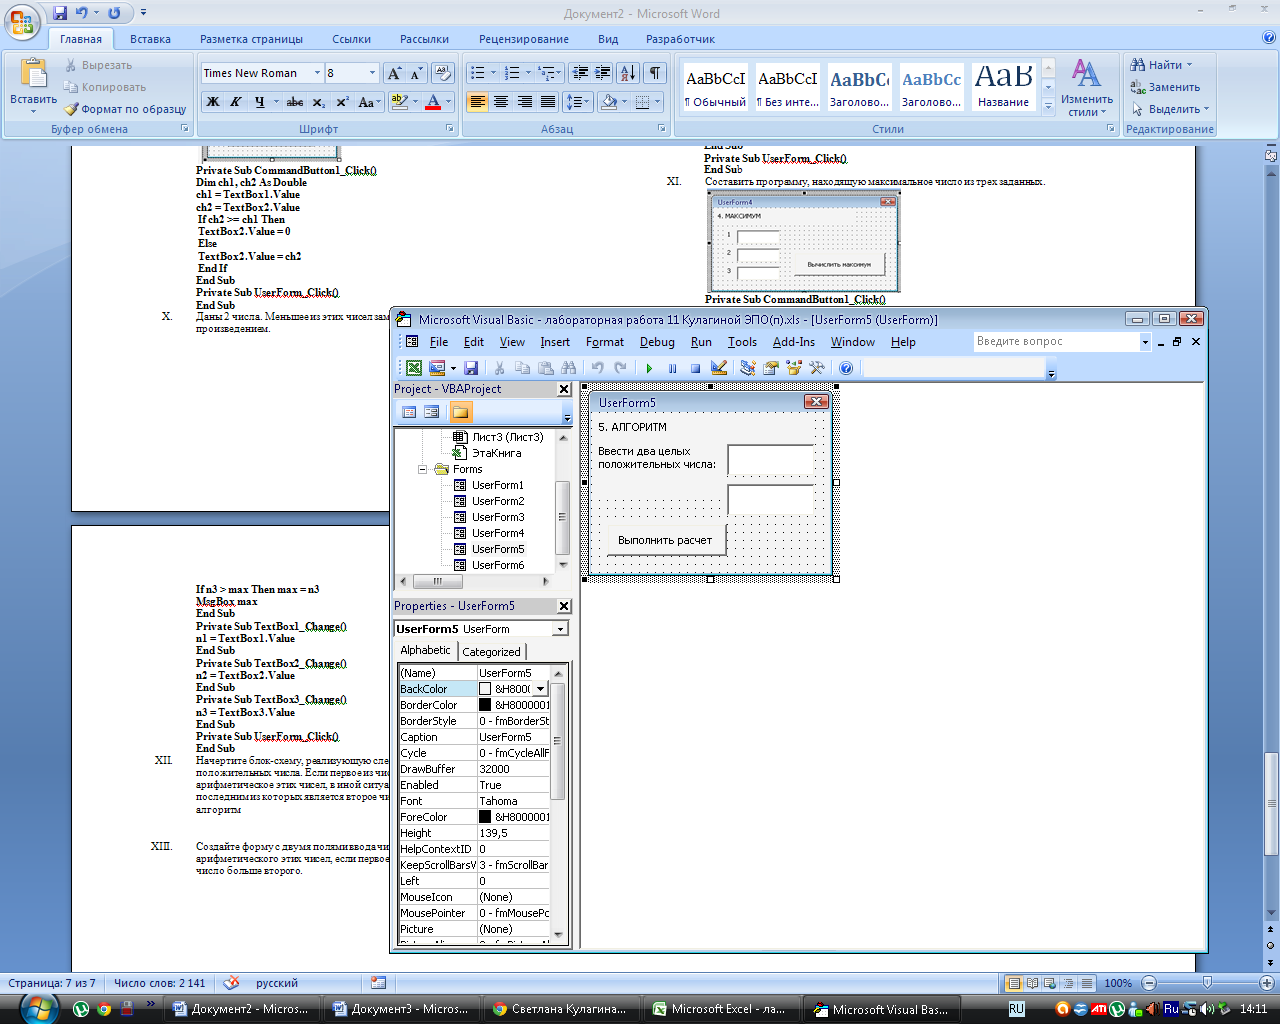Image resolution: width=1280 pixels, height=1024 pixels.
Task: Switch to Microsoft Excel taskbar button
Action: click(721, 1009)
